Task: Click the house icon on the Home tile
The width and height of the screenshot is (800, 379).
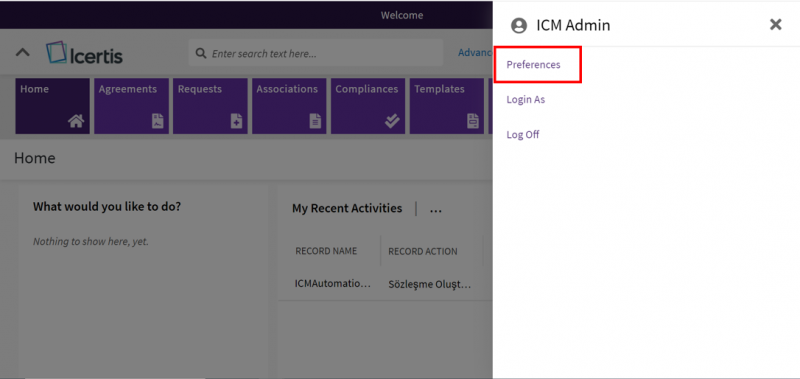Action: 77,121
